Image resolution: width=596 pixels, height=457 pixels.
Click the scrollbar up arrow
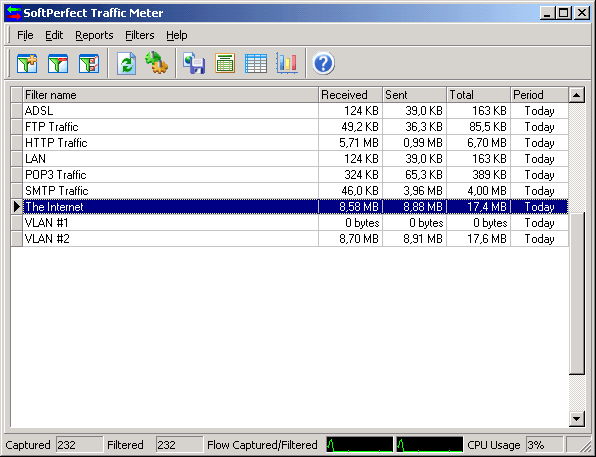[577, 95]
